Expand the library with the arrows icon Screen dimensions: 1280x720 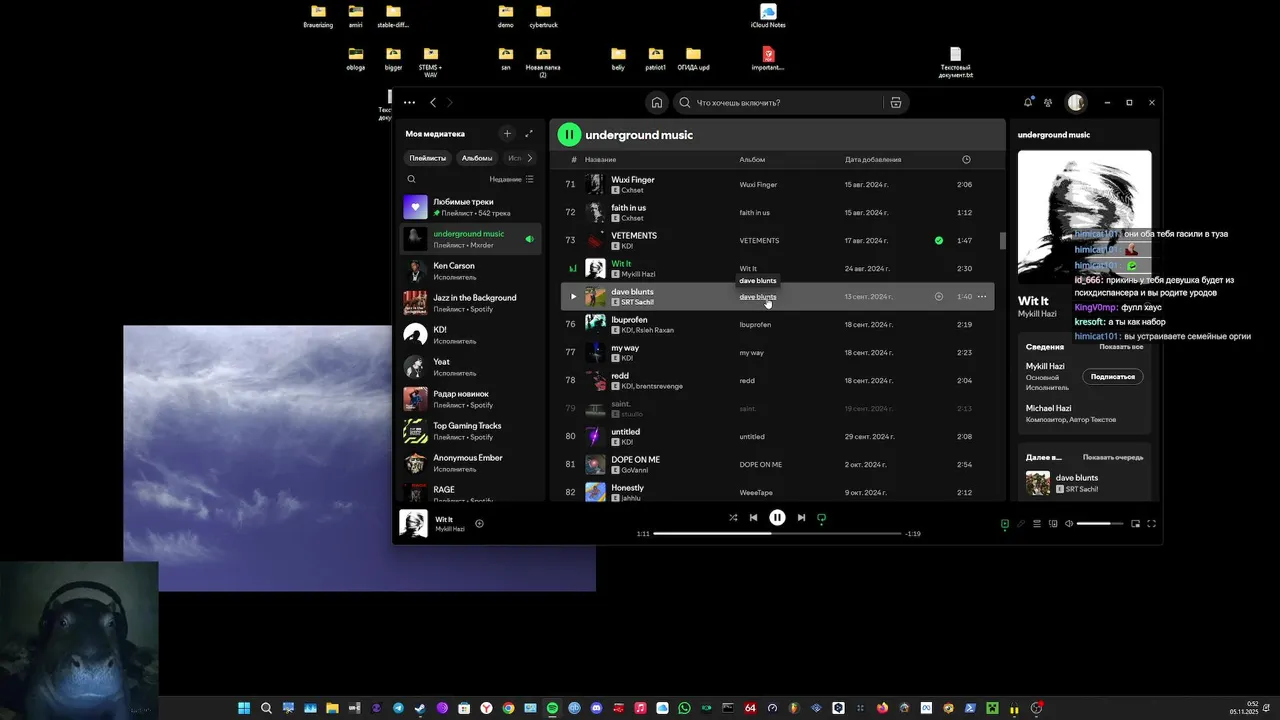(x=529, y=133)
